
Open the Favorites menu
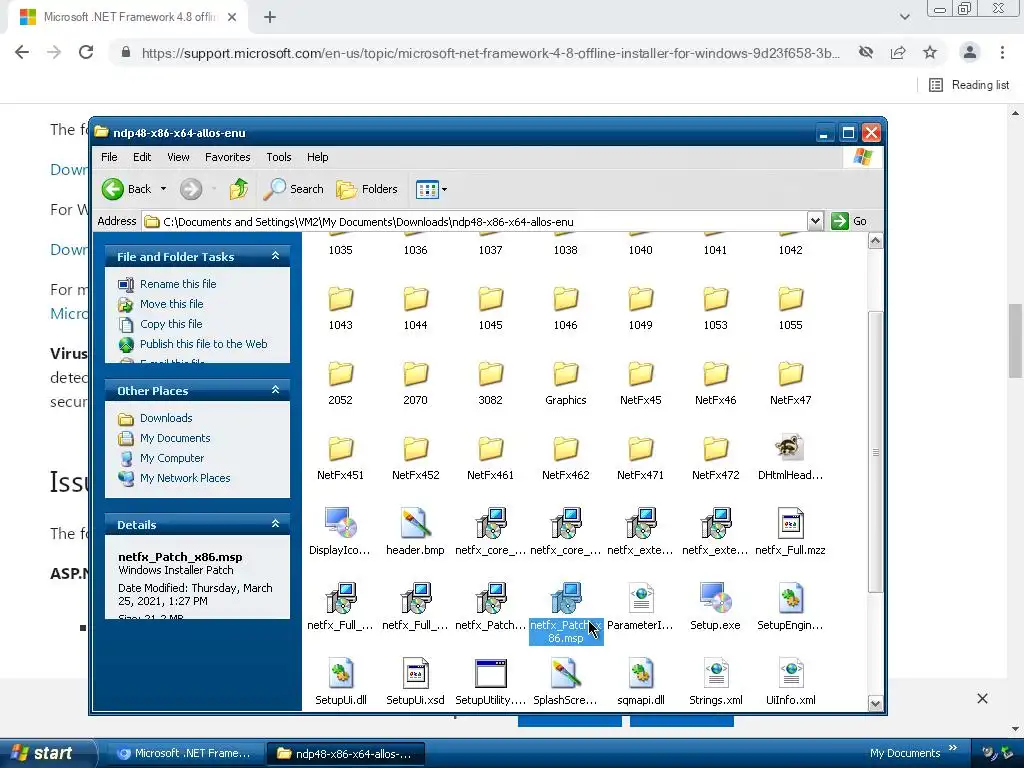227,157
